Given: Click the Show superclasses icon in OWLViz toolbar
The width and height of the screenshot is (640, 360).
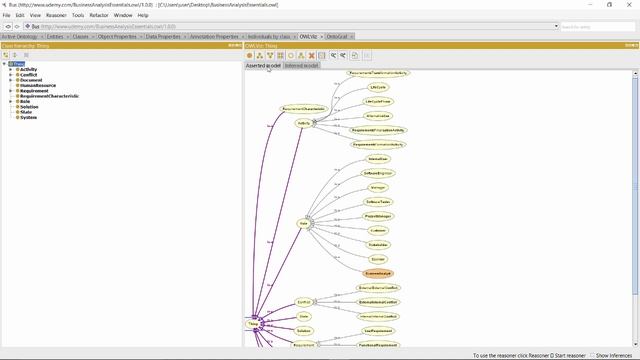Looking at the screenshot, I should [270, 56].
